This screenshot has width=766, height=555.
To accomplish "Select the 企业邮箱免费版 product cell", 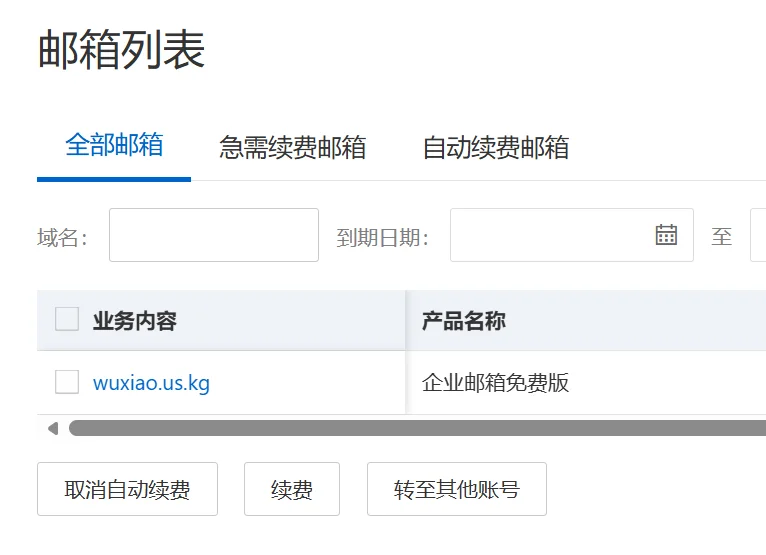I will tap(495, 382).
